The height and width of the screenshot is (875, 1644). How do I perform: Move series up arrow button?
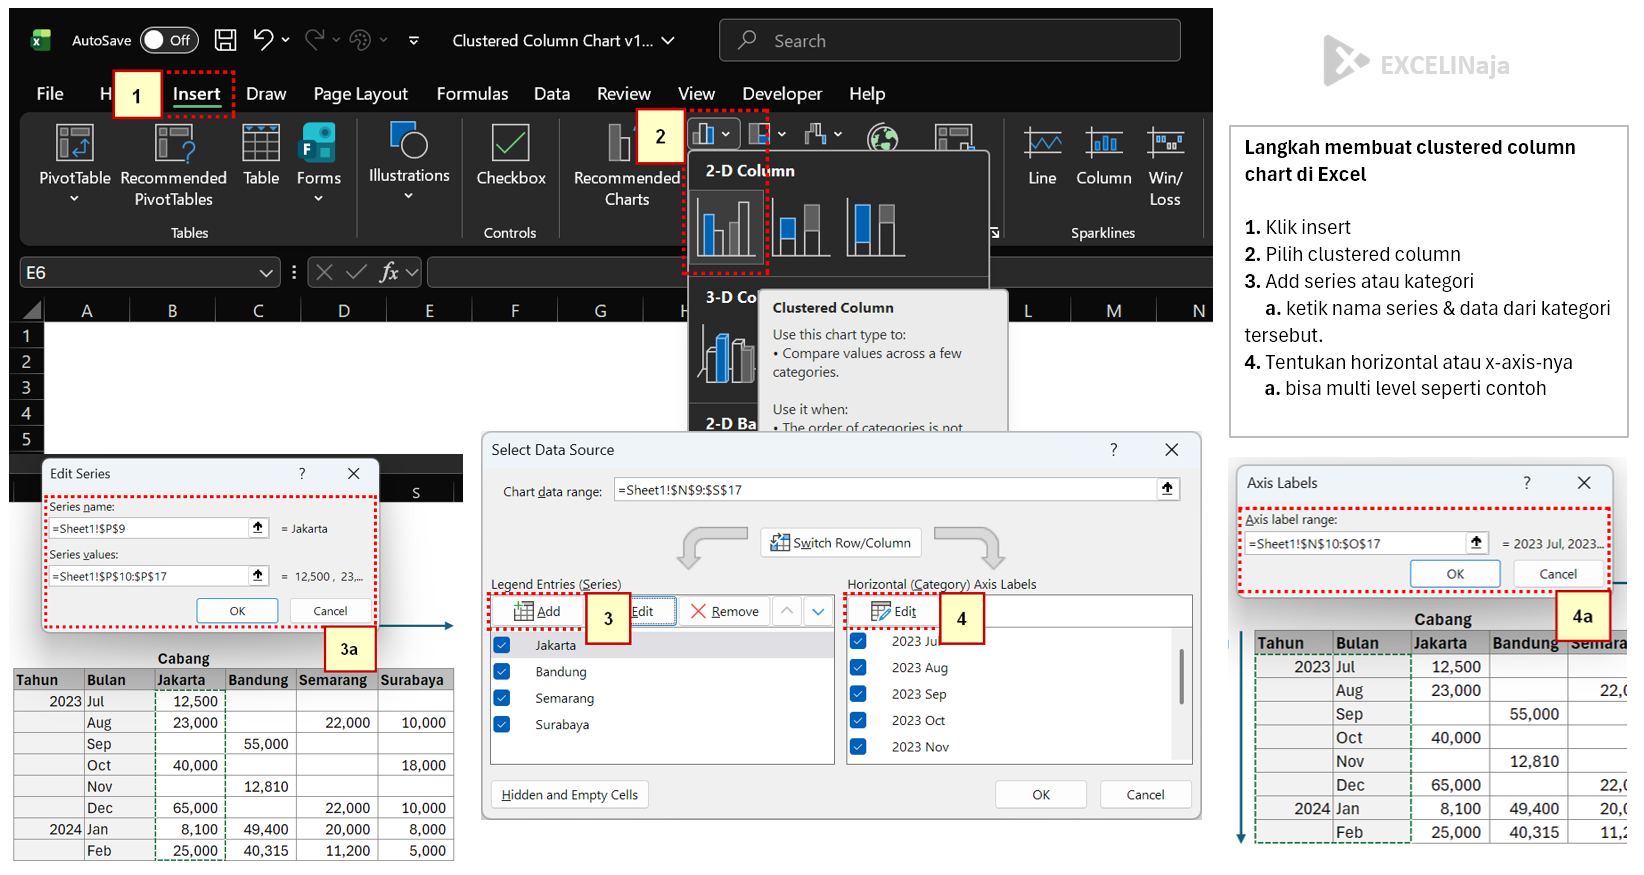pyautogui.click(x=788, y=612)
